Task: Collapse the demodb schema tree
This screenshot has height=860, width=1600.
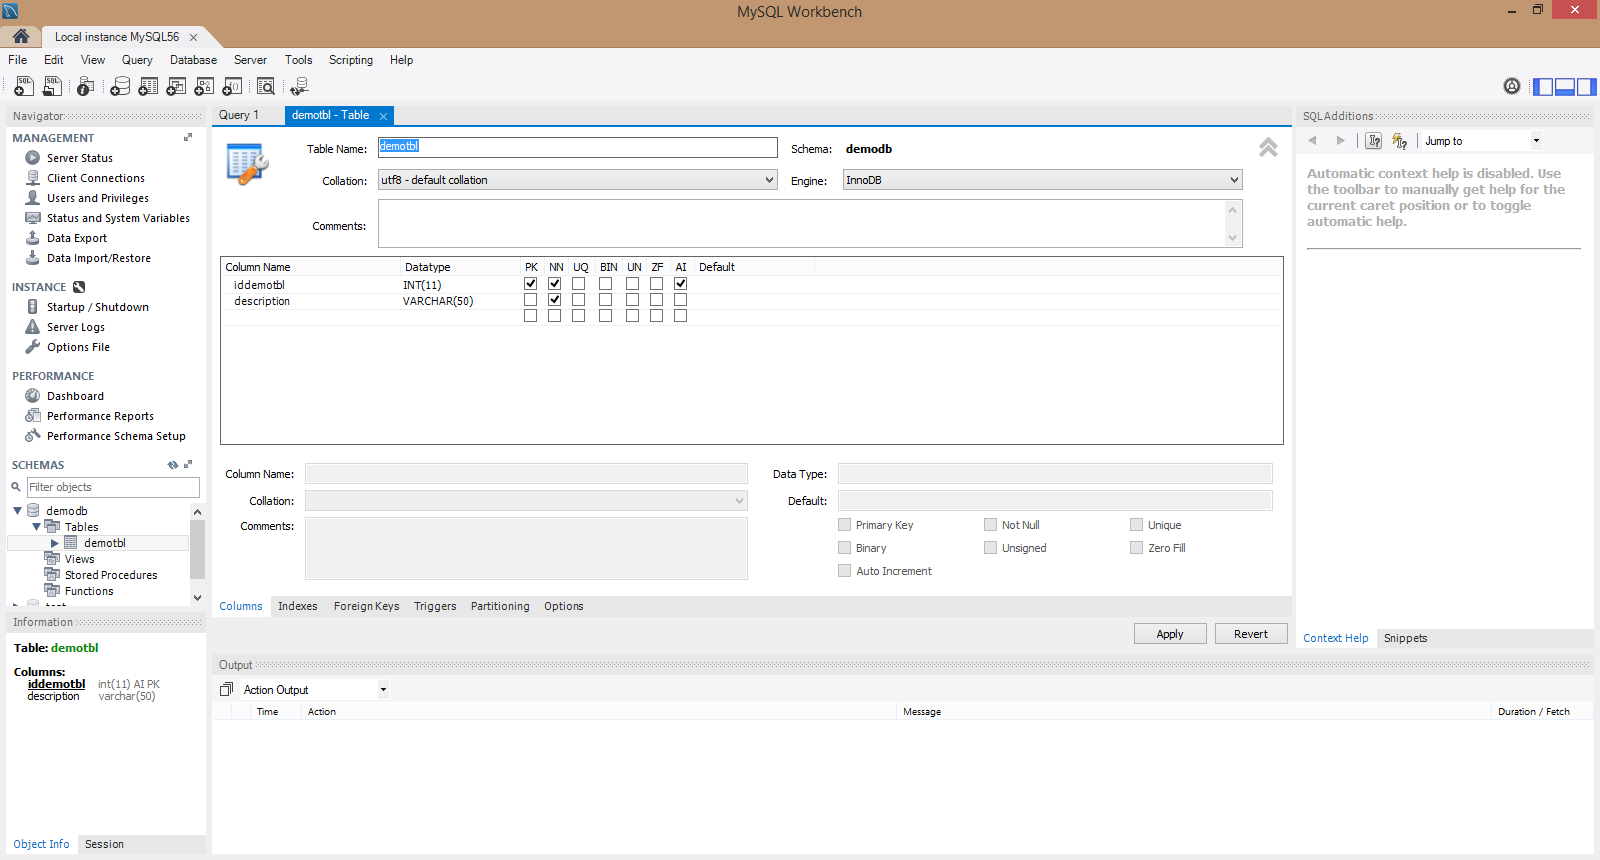Action: (x=17, y=511)
